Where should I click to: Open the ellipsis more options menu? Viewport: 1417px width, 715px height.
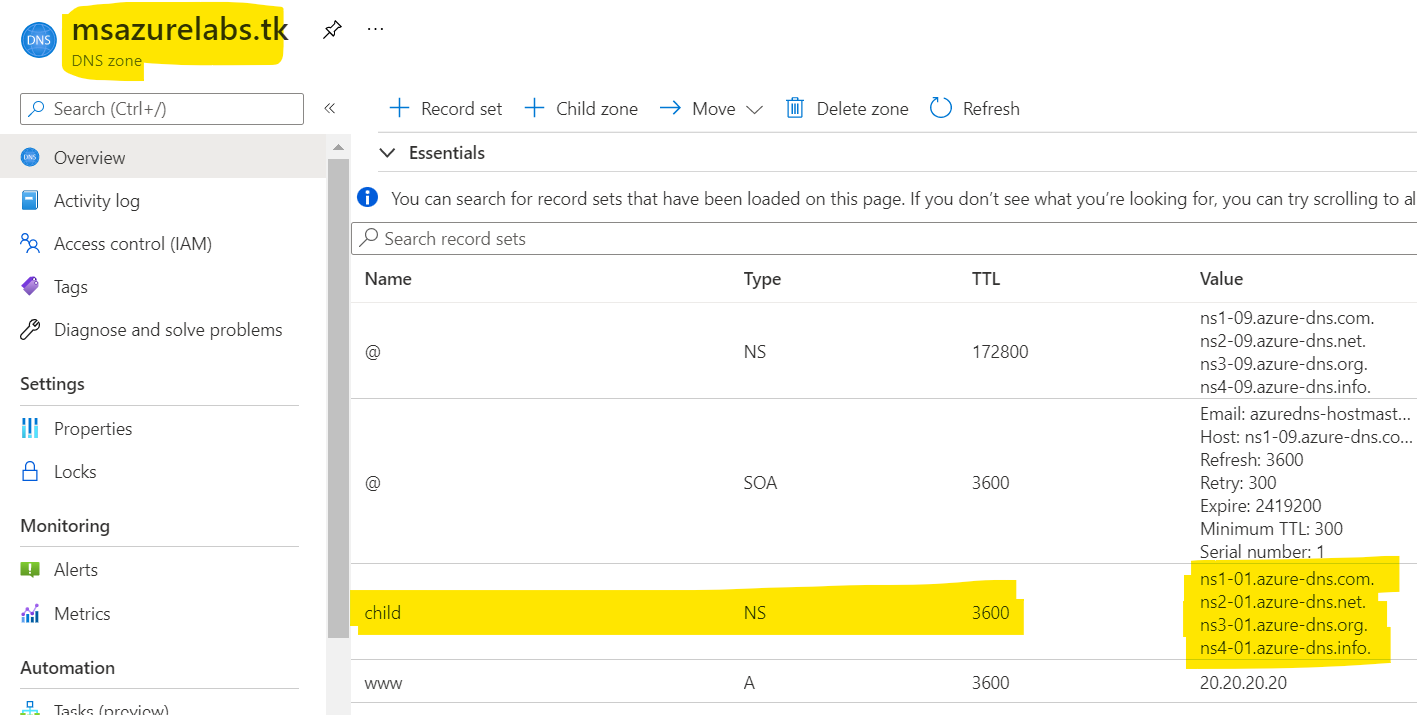375,29
